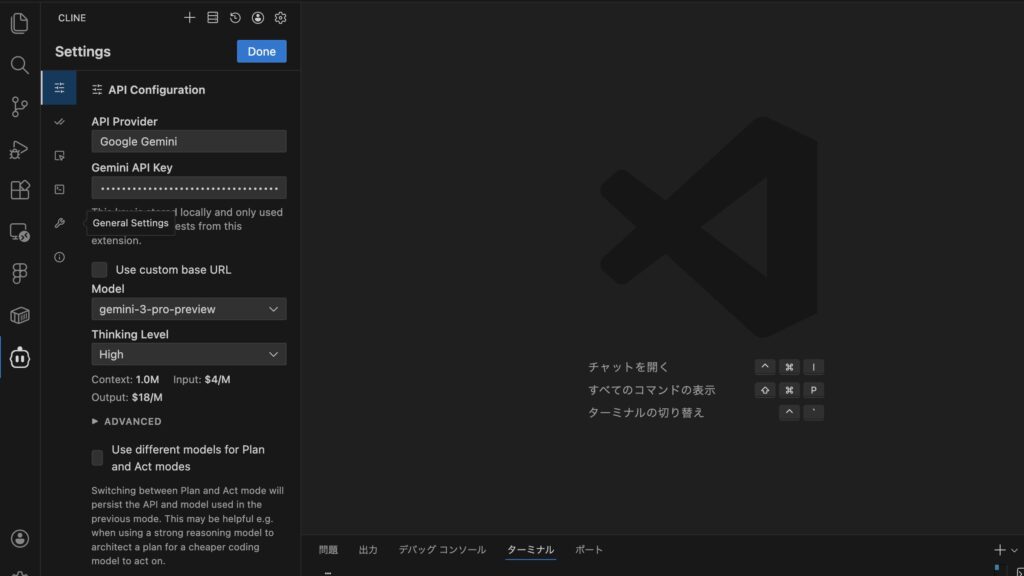
Task: Open the Source Control view in activity bar
Action: coord(19,107)
